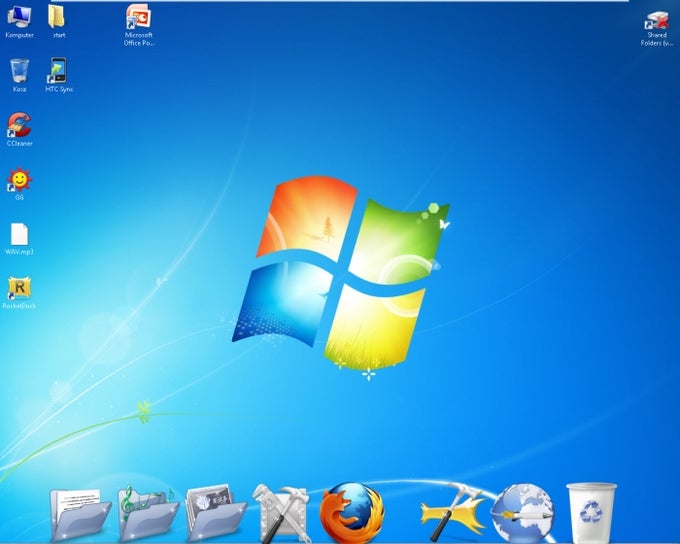680x544 pixels.
Task: Open the Shared Folders shortcut
Action: point(658,20)
